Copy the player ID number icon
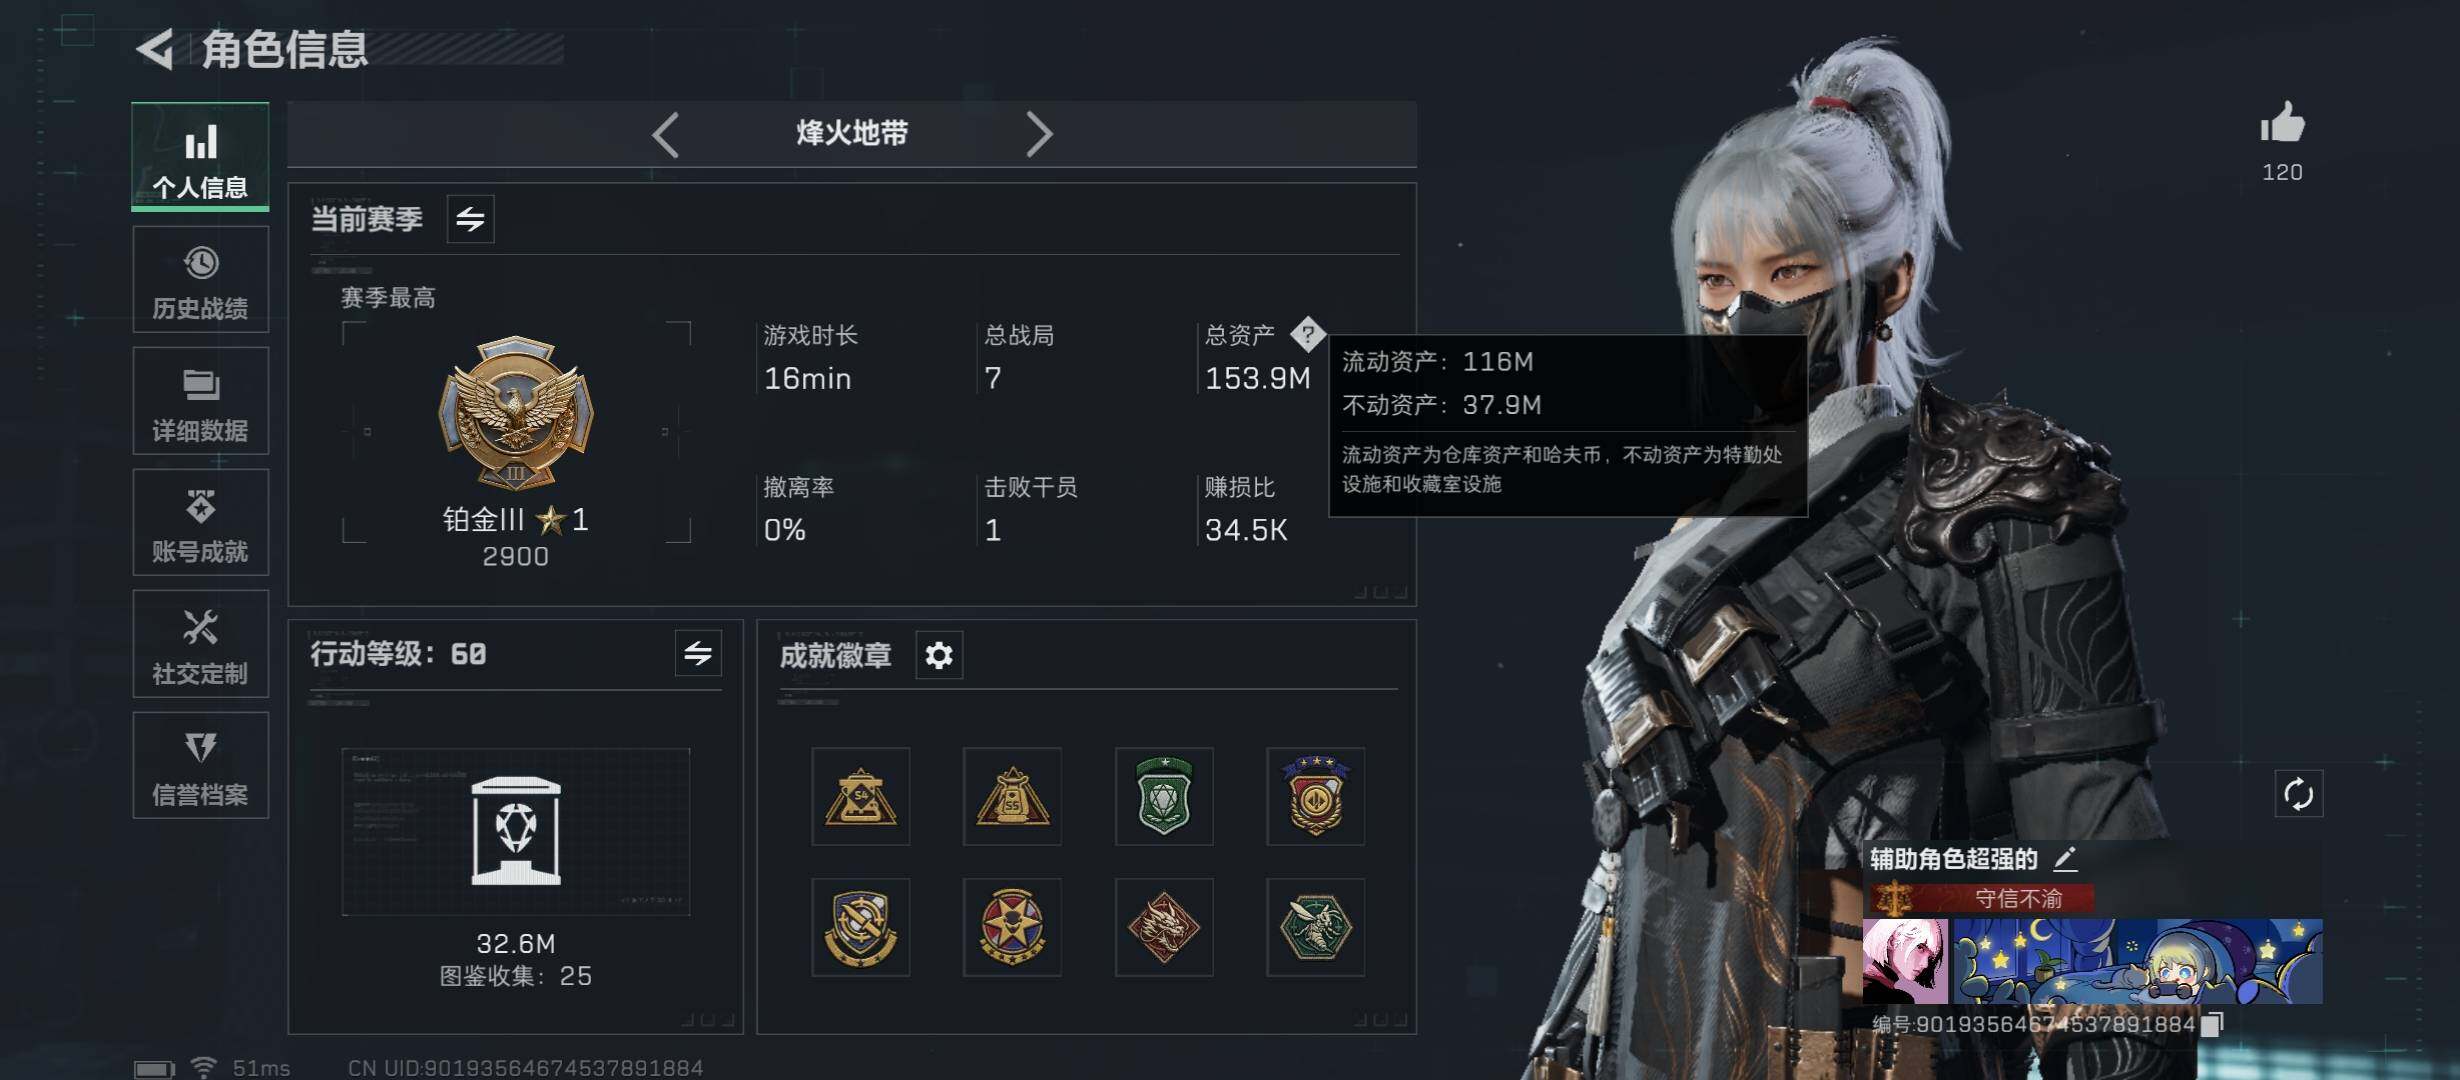This screenshot has width=2460, height=1080. [x=2212, y=1024]
